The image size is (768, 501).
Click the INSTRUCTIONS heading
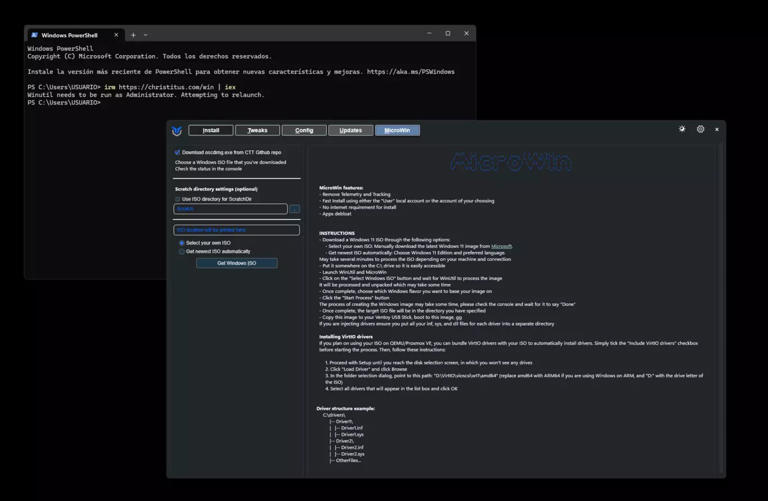click(x=337, y=233)
